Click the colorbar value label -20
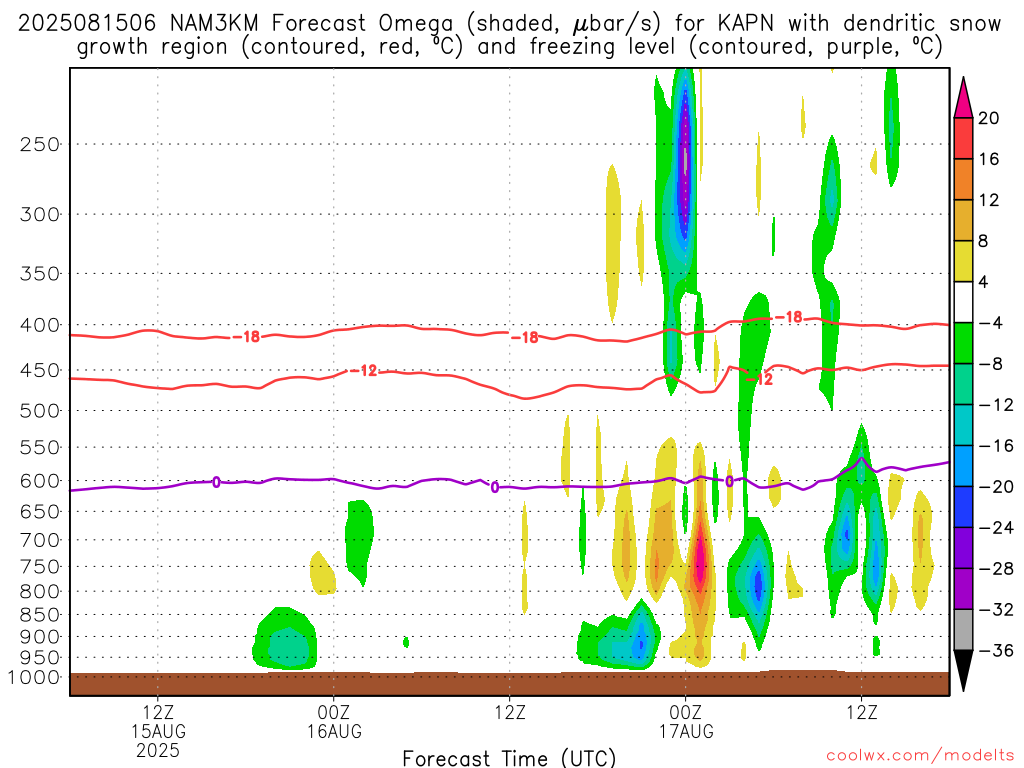The height and width of the screenshot is (768, 1024). click(996, 487)
